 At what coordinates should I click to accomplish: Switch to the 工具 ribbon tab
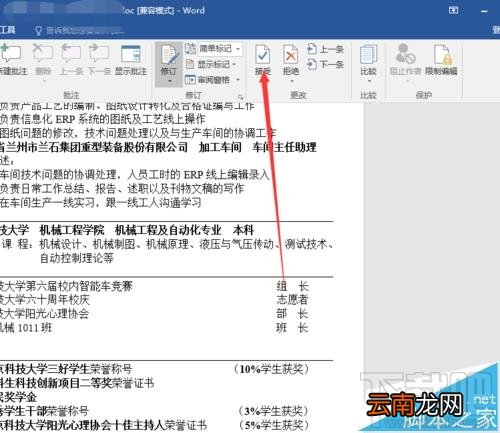[x=8, y=30]
